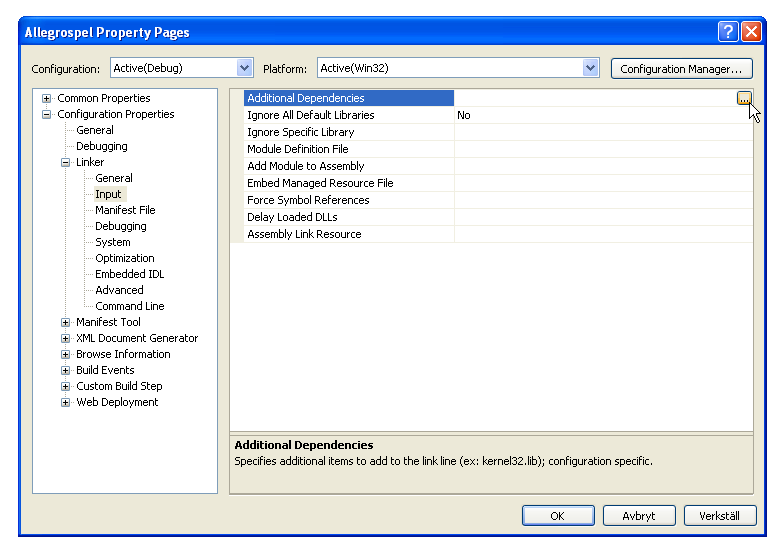Select the Web Deployment tree item
784x553 pixels.
click(x=117, y=402)
